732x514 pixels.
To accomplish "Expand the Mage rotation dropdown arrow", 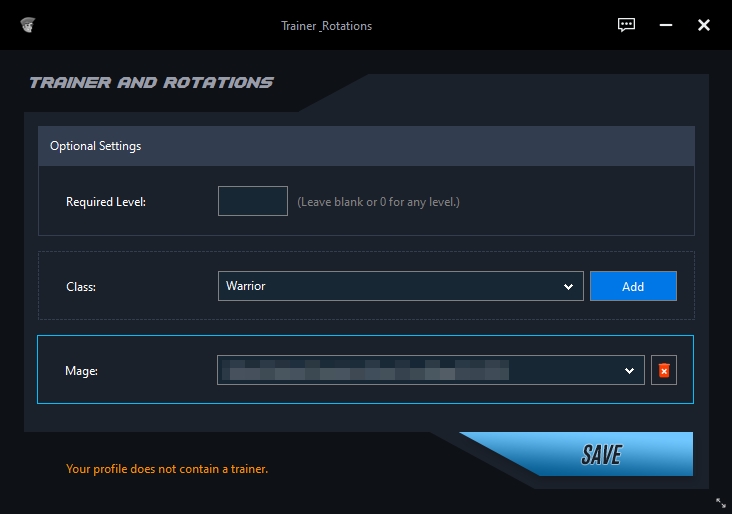I will [629, 371].
